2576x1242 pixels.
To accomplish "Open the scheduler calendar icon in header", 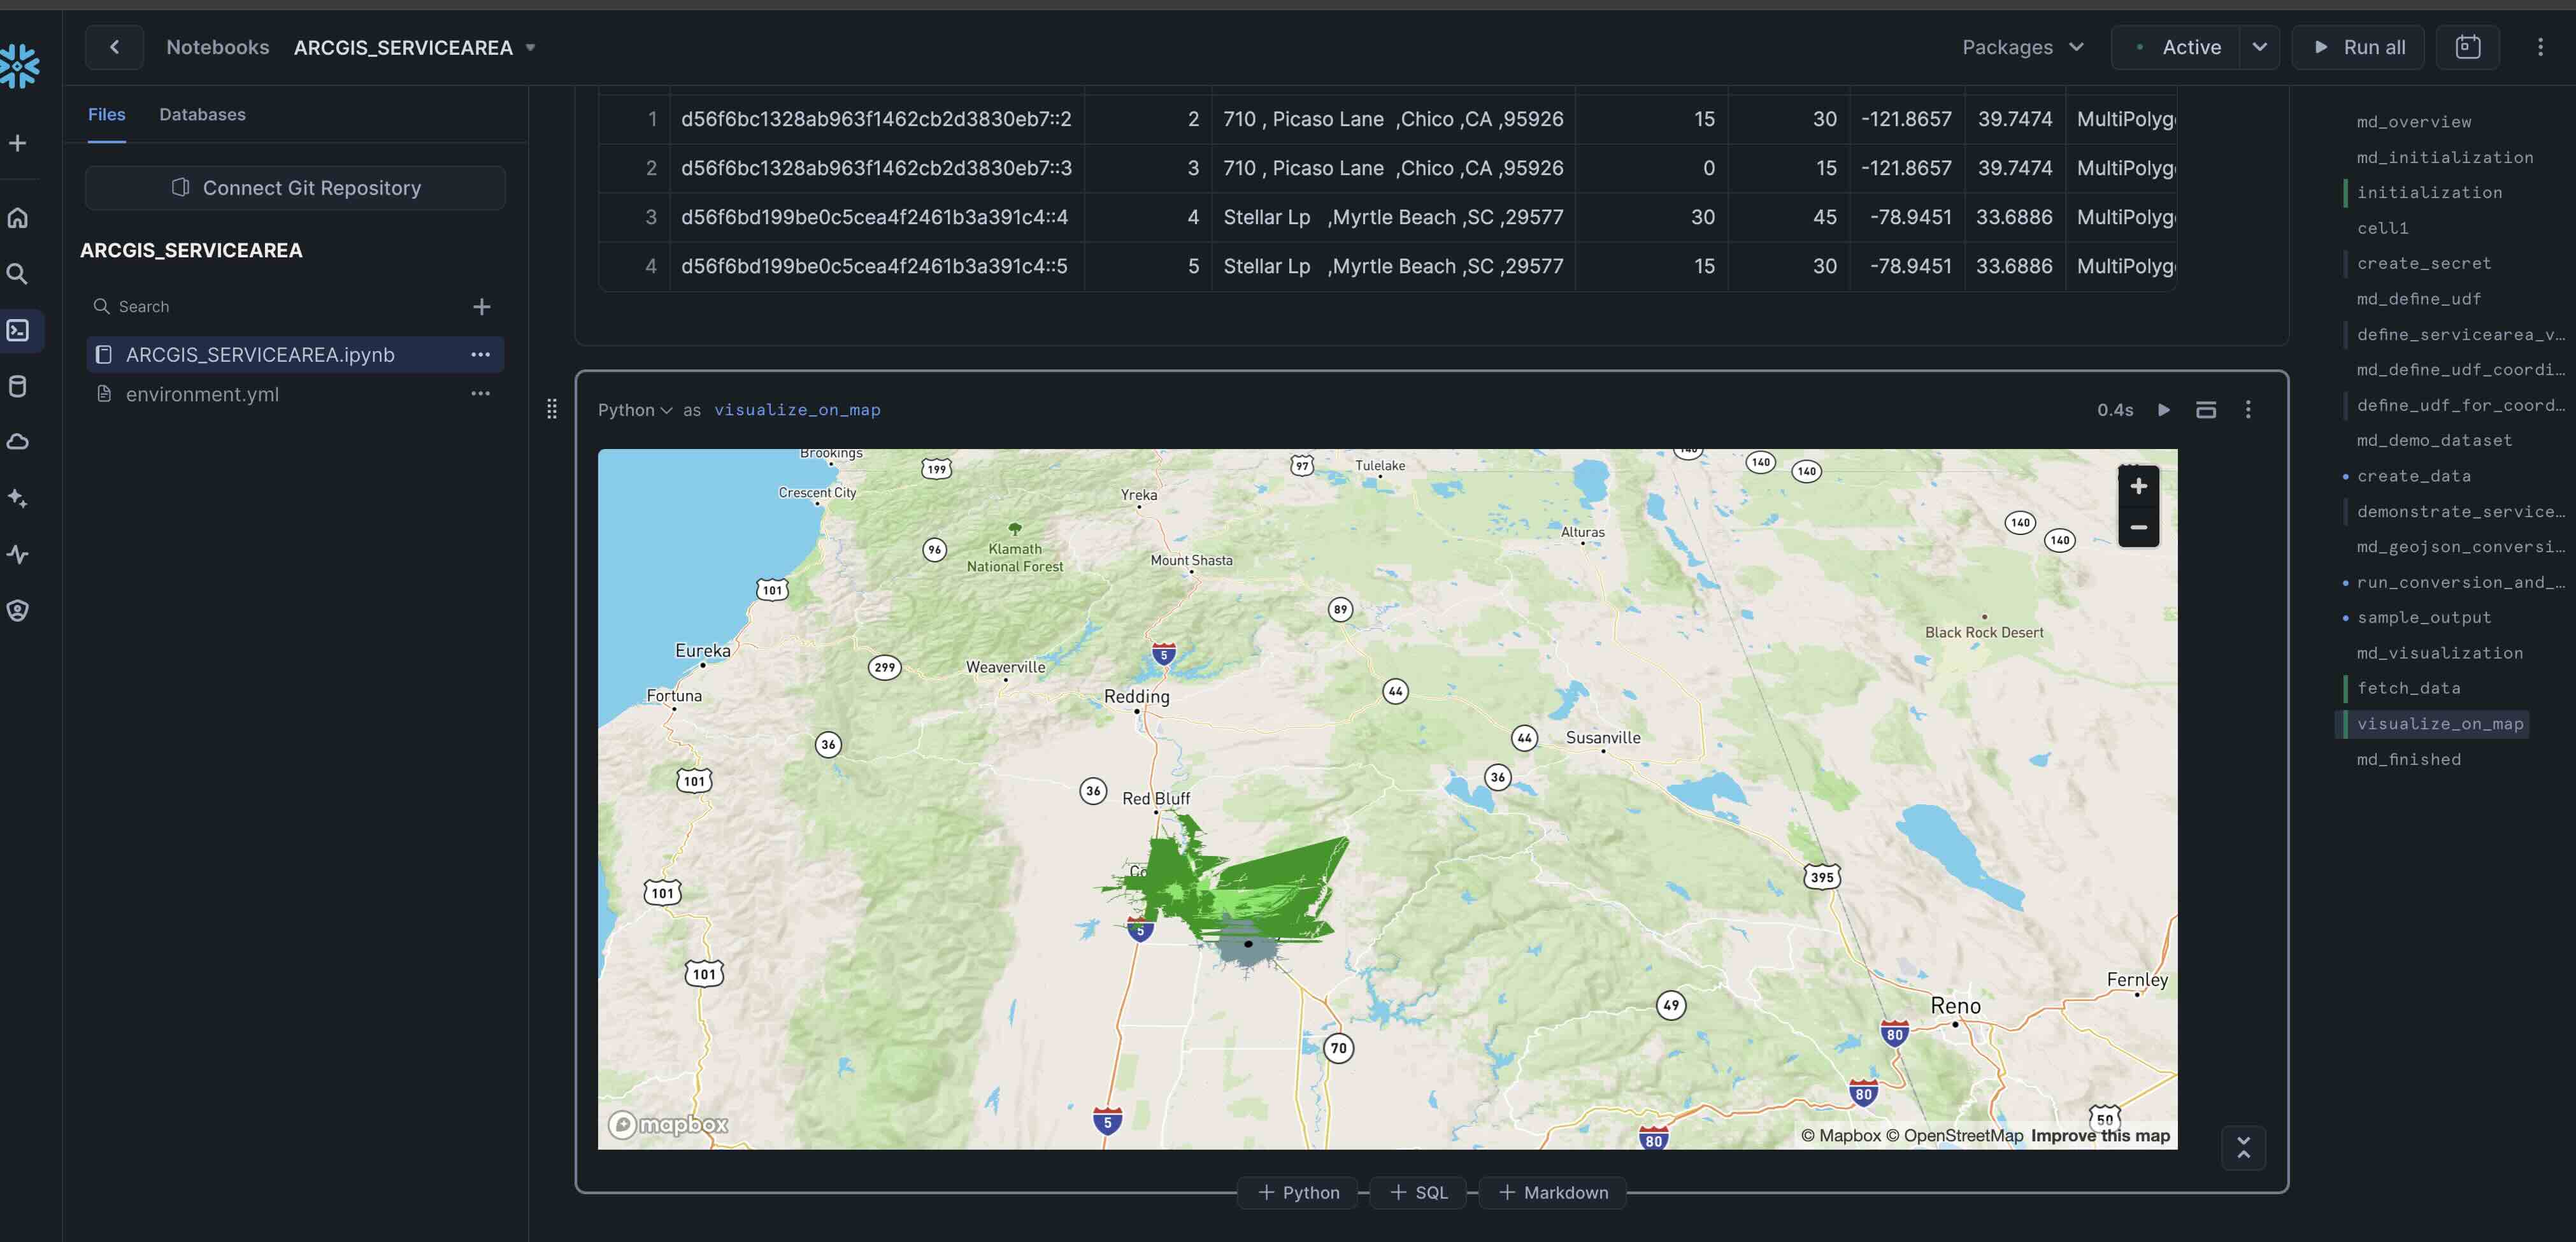I will click(2467, 47).
